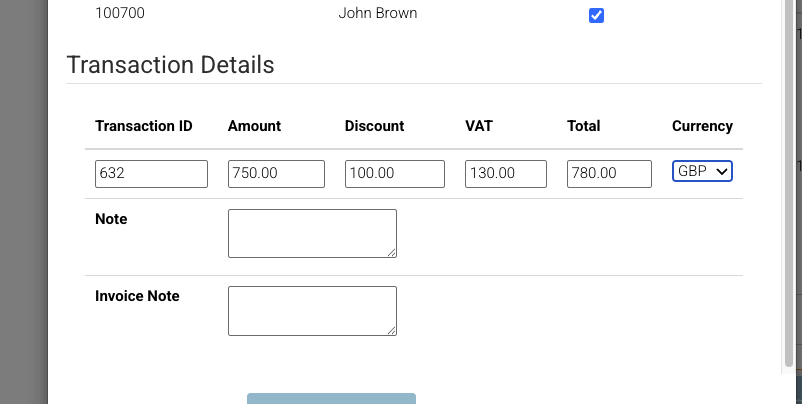The height and width of the screenshot is (404, 802).
Task: Click the Currency column header
Action: pos(702,126)
